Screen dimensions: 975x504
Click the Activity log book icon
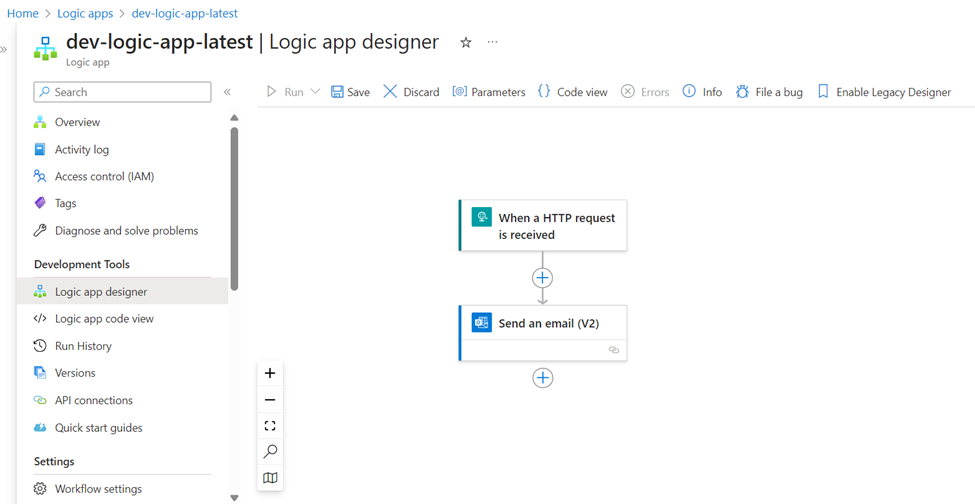pyautogui.click(x=40, y=149)
